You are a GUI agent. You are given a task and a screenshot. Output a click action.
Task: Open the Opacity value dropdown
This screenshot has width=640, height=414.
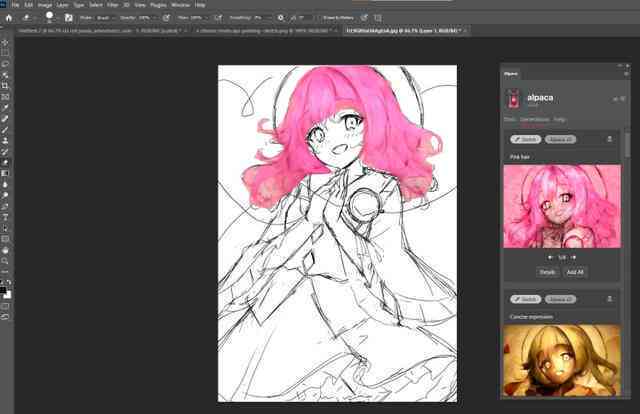143,18
